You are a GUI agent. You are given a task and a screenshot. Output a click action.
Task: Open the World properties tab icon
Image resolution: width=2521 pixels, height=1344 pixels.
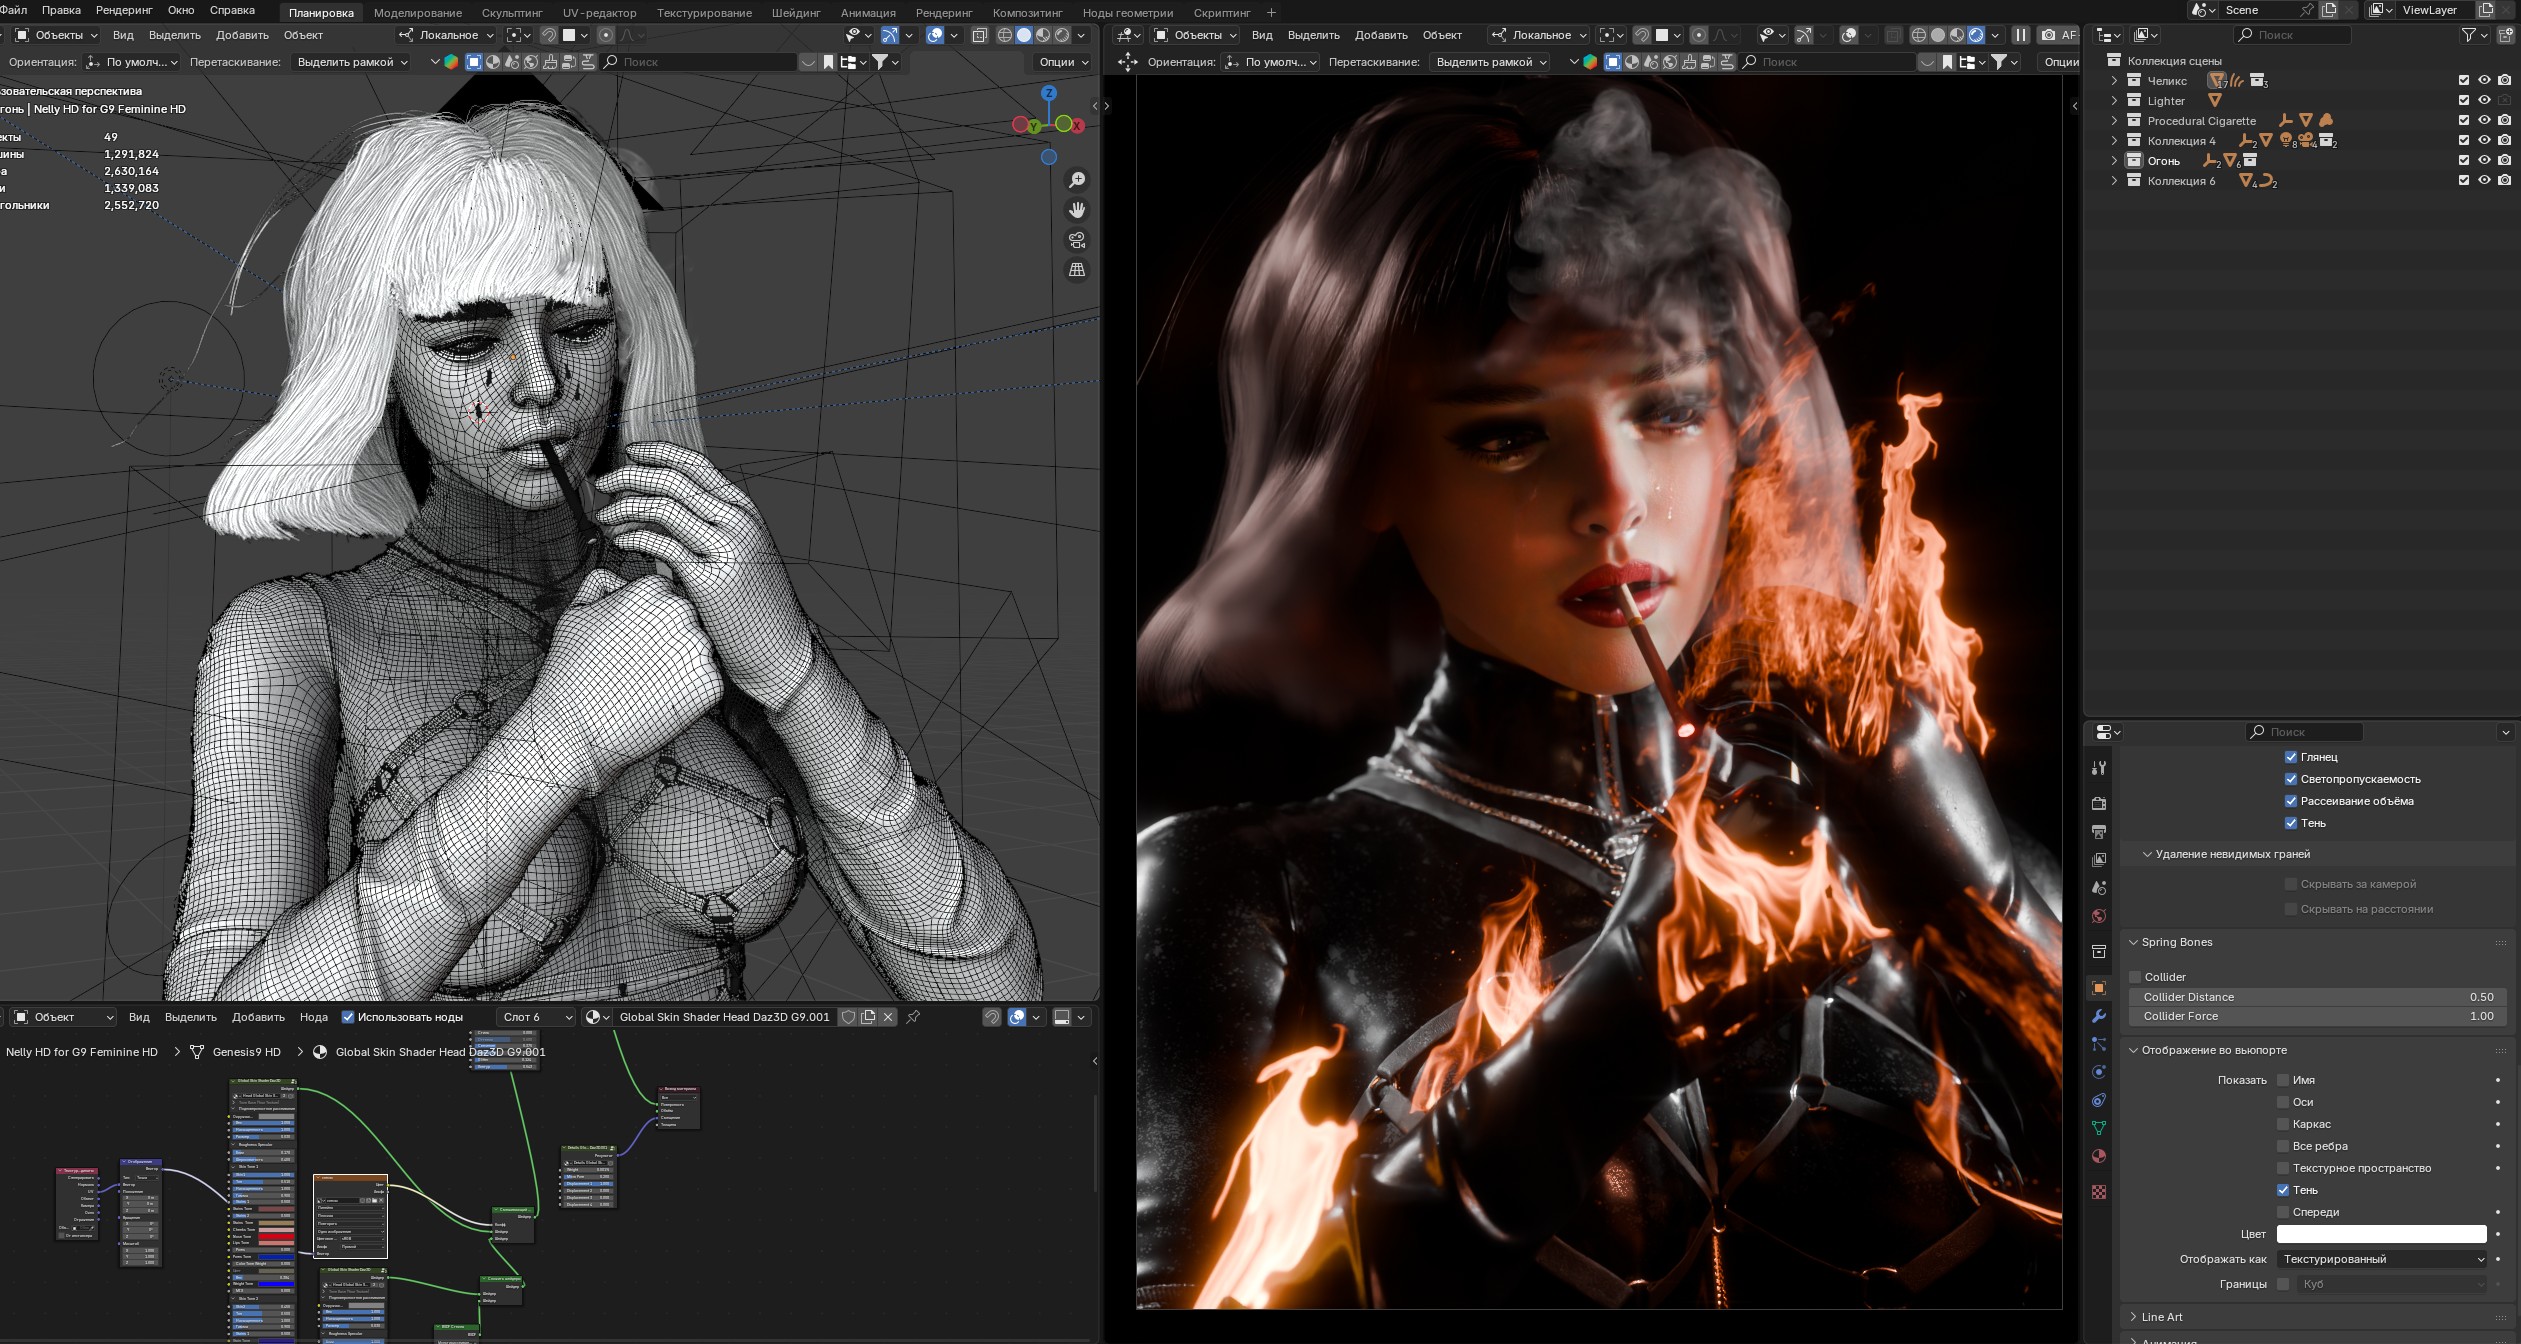click(2099, 916)
